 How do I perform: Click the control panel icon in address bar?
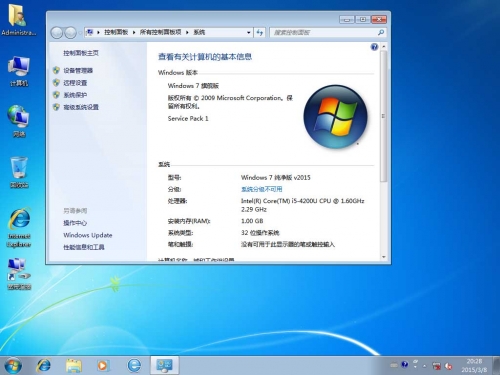[x=89, y=32]
